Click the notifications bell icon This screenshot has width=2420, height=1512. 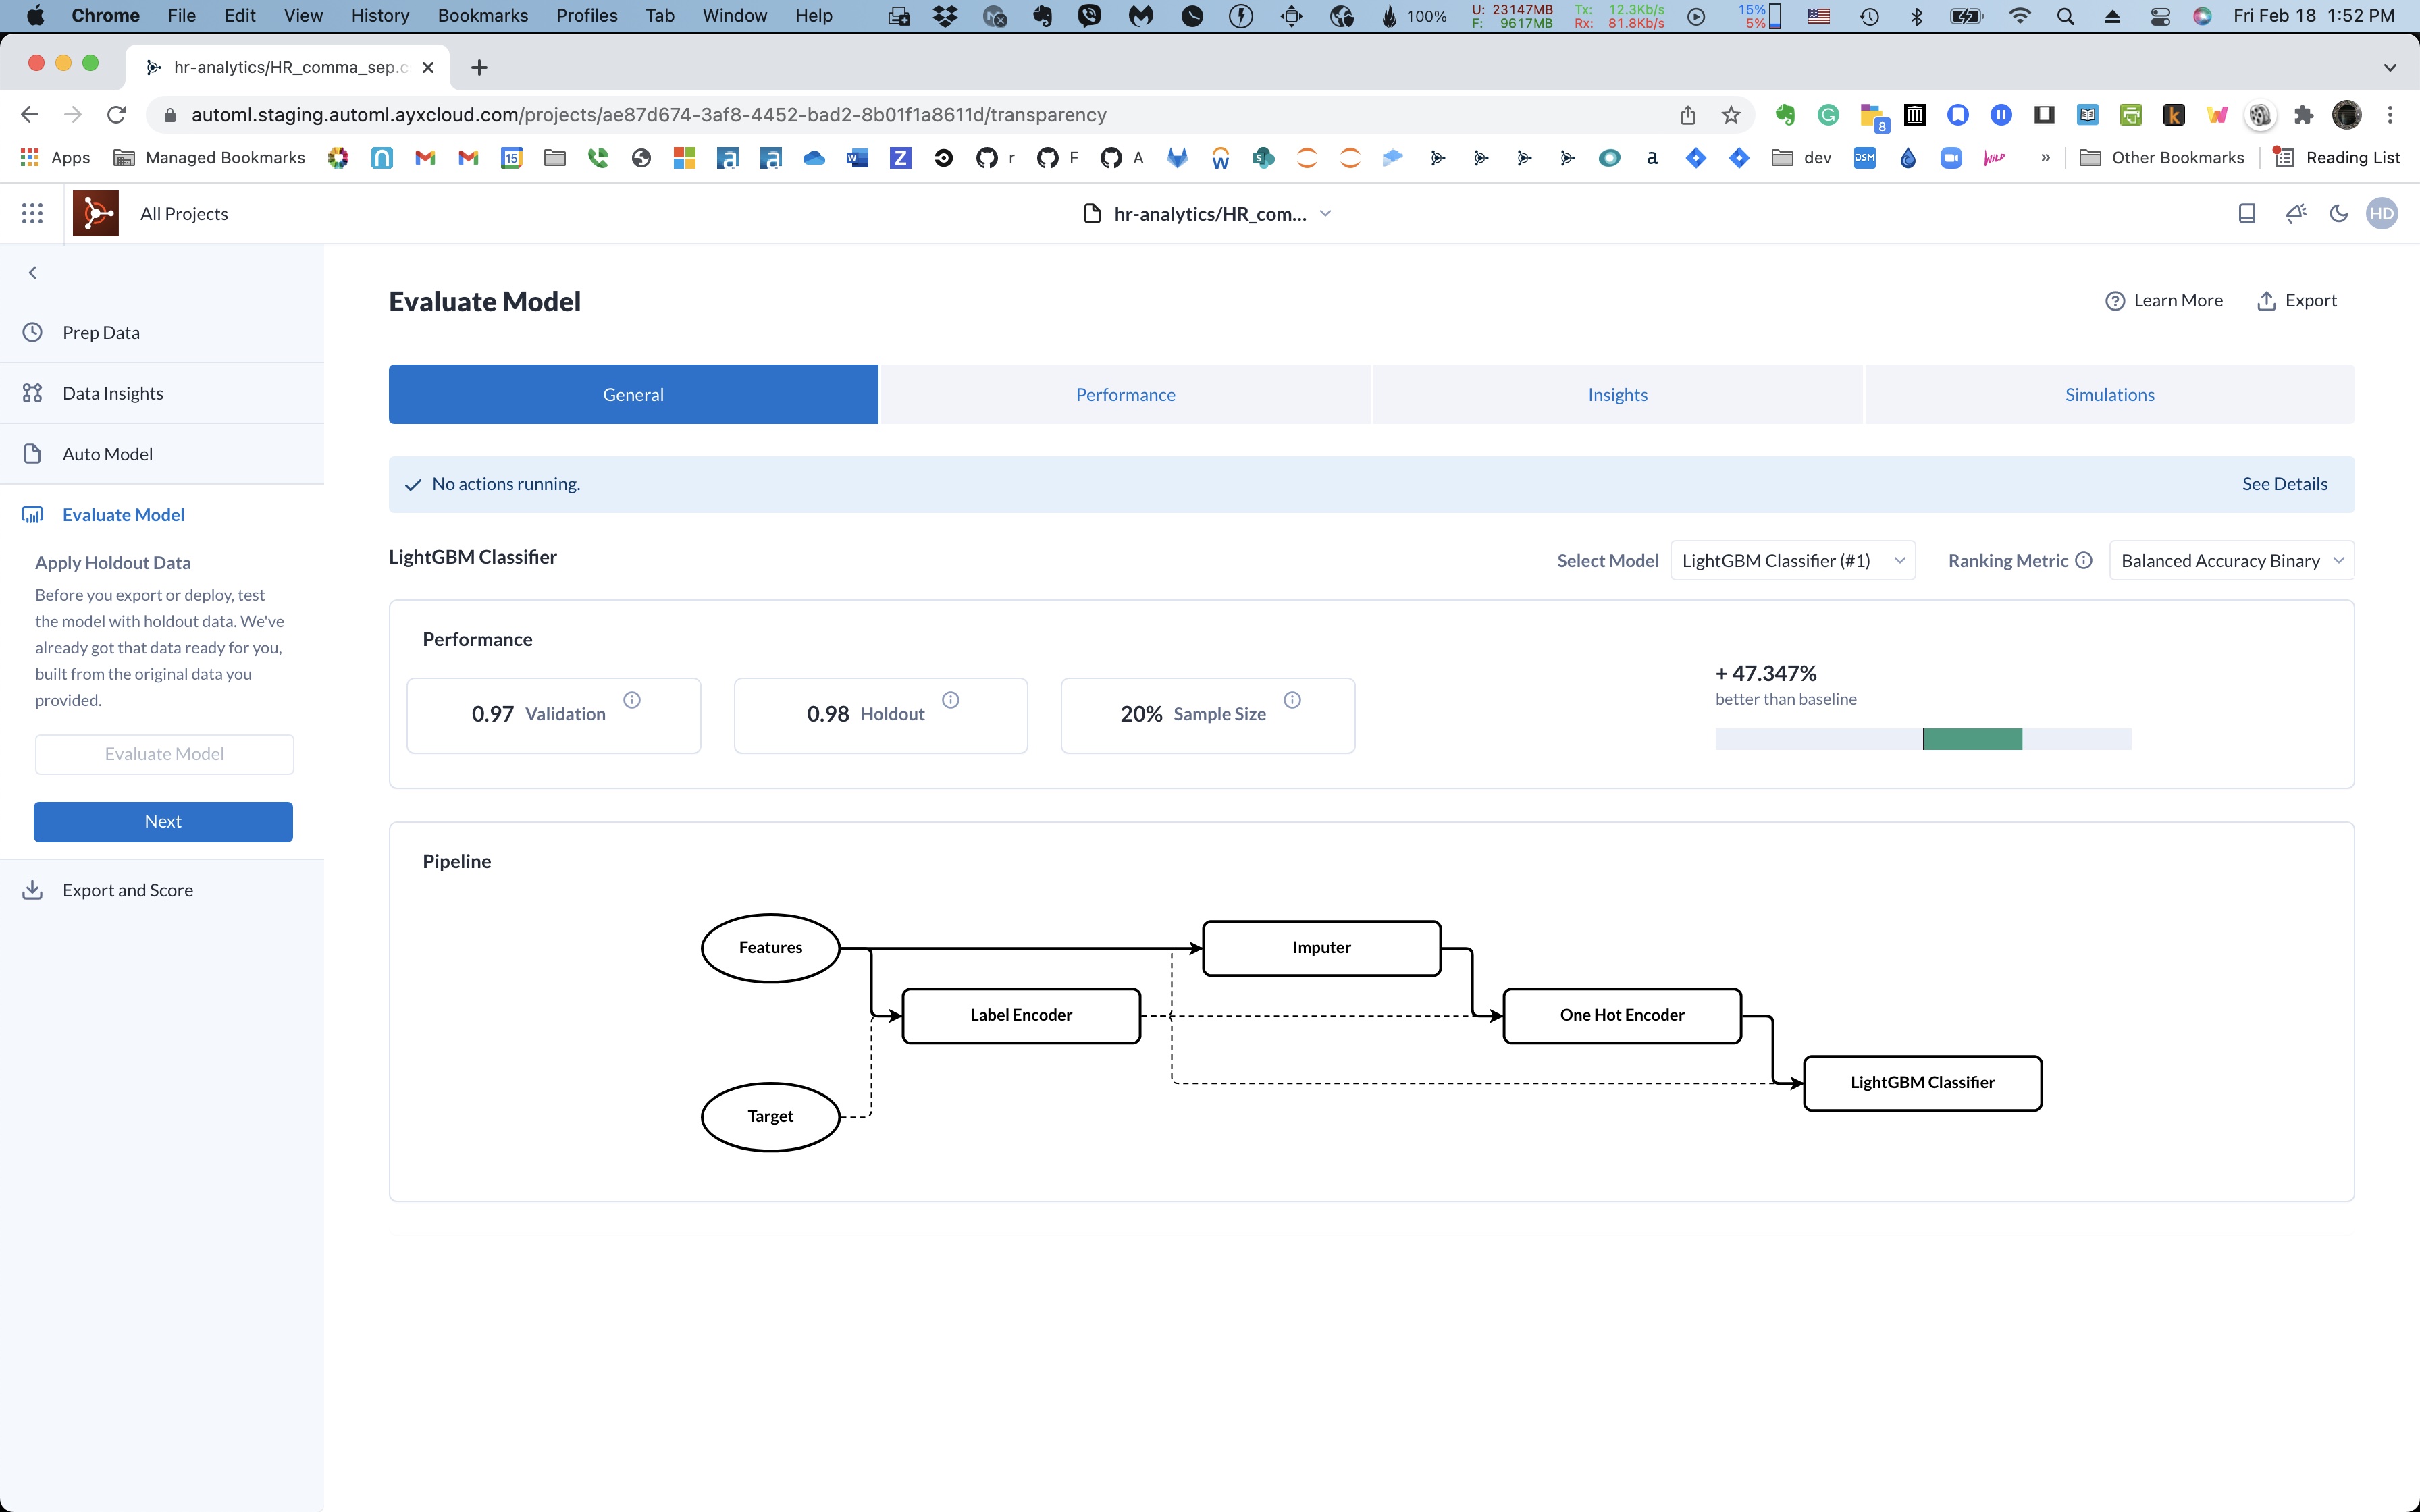(x=2295, y=213)
